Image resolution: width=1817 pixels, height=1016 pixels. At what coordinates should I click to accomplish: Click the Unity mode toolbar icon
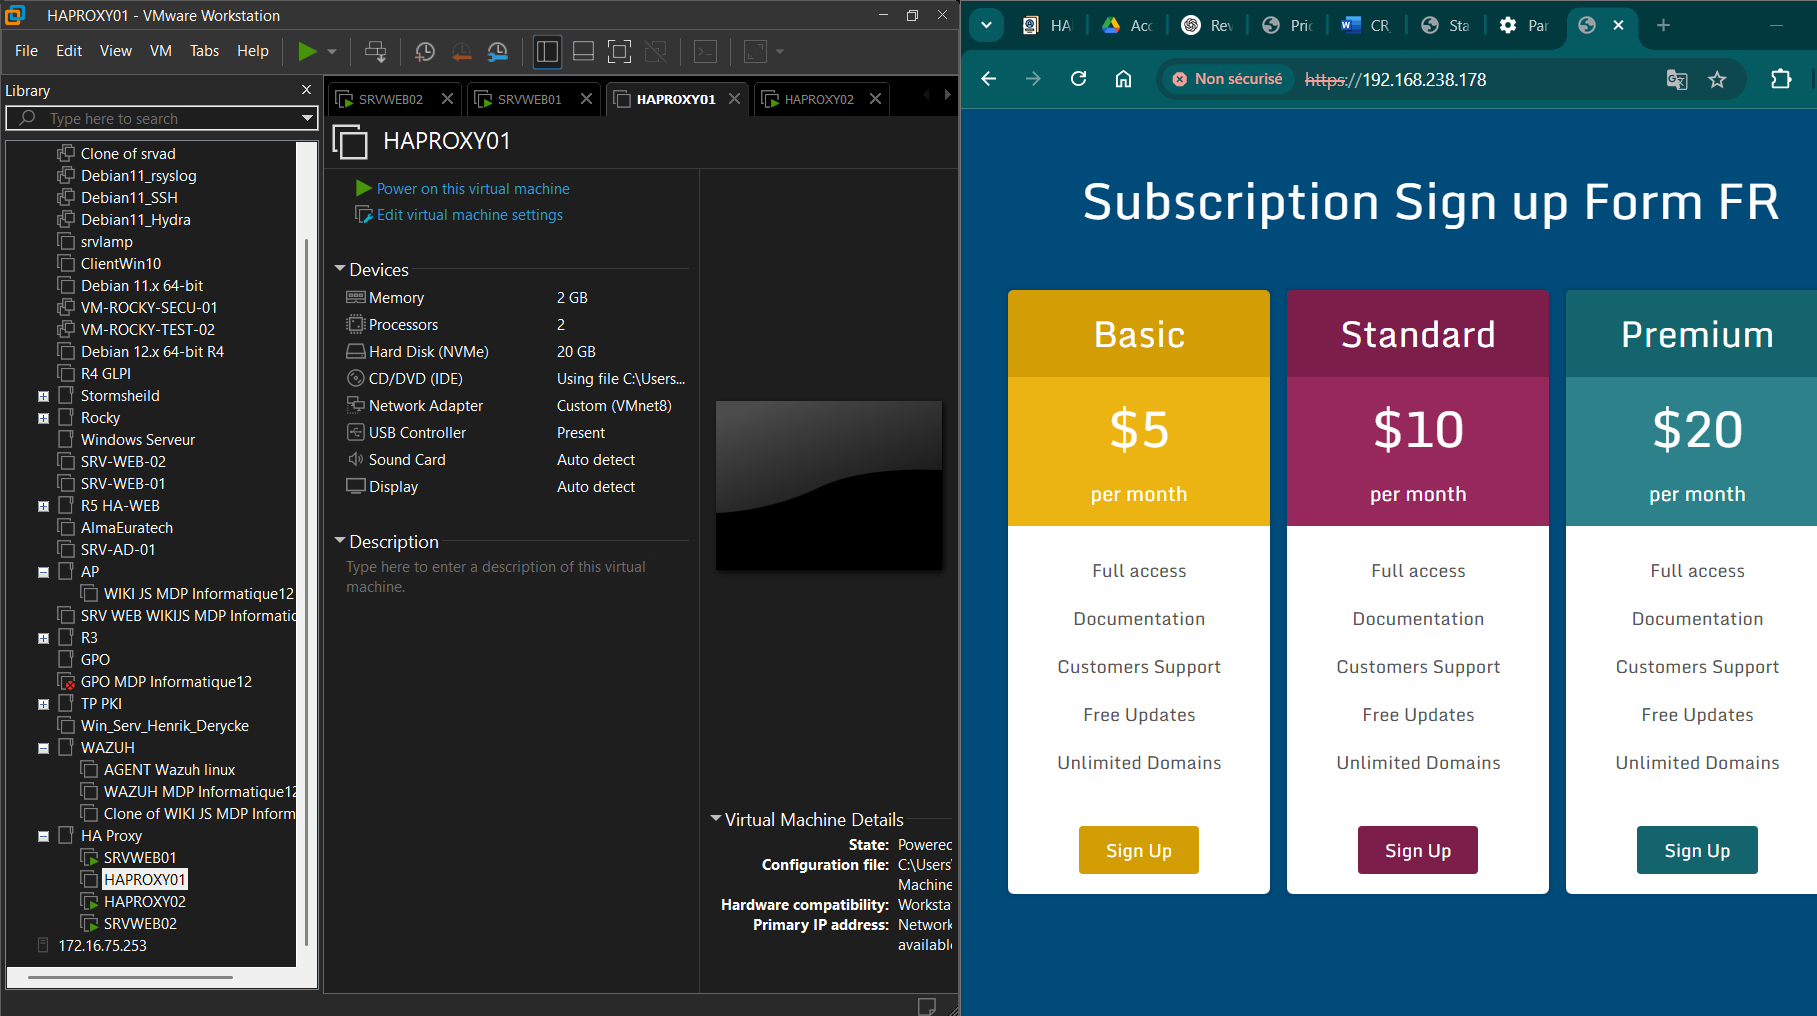point(655,51)
